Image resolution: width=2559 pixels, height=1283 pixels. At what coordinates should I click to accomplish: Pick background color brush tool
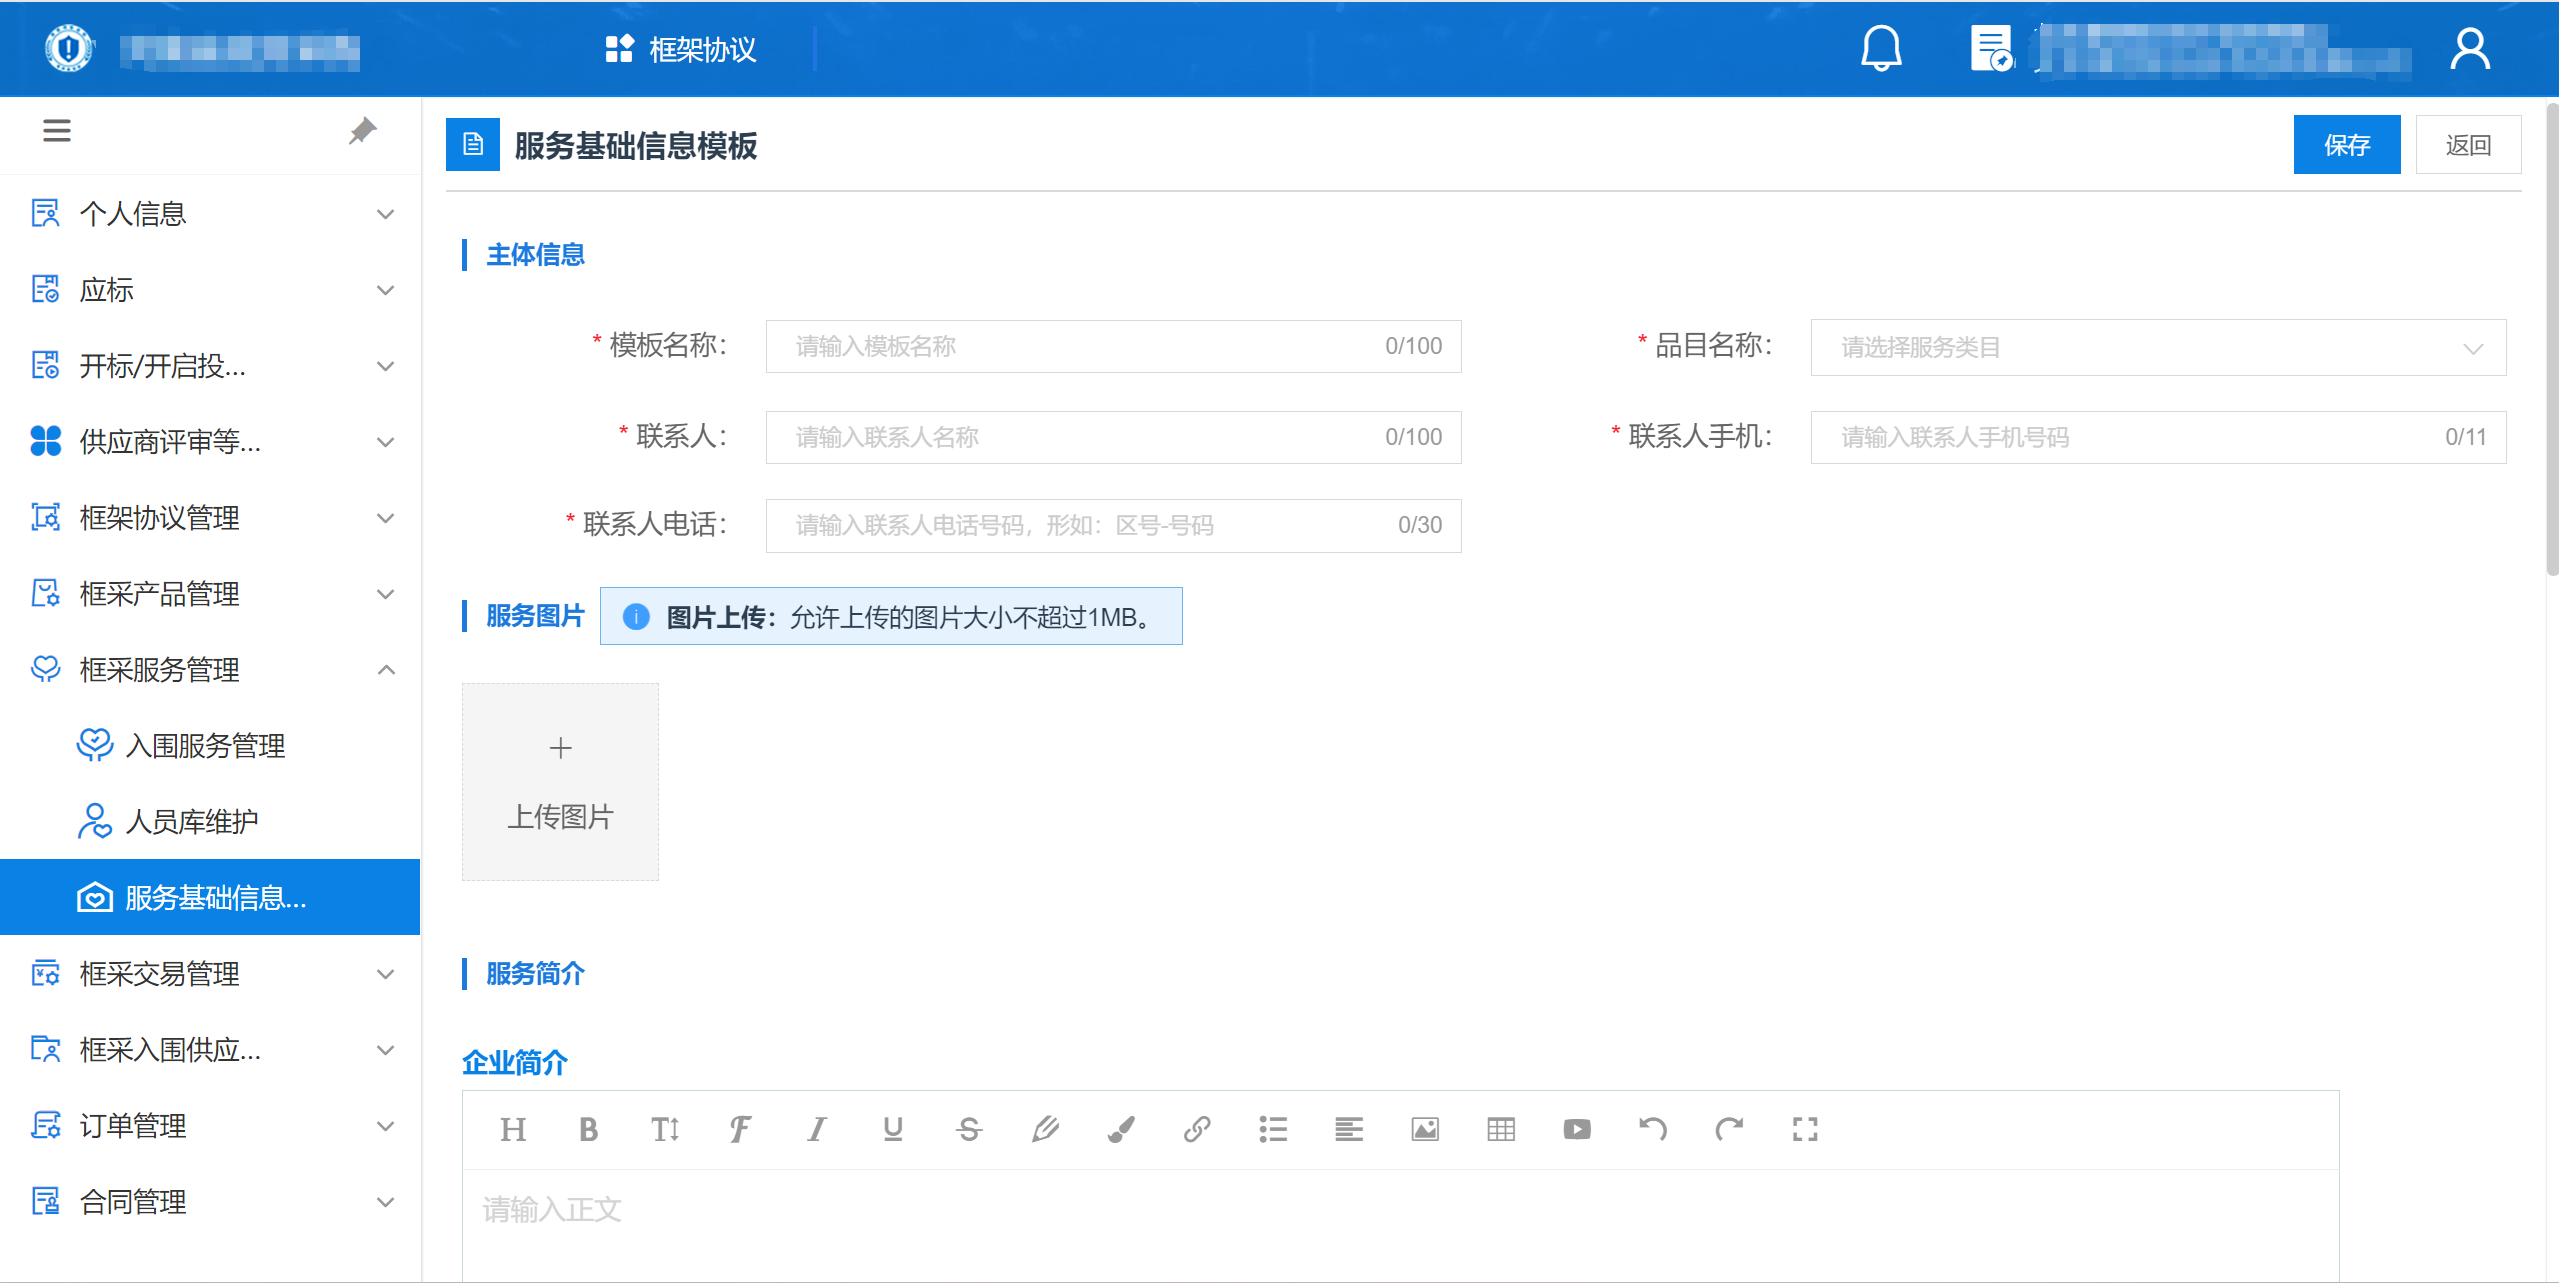click(x=1121, y=1129)
